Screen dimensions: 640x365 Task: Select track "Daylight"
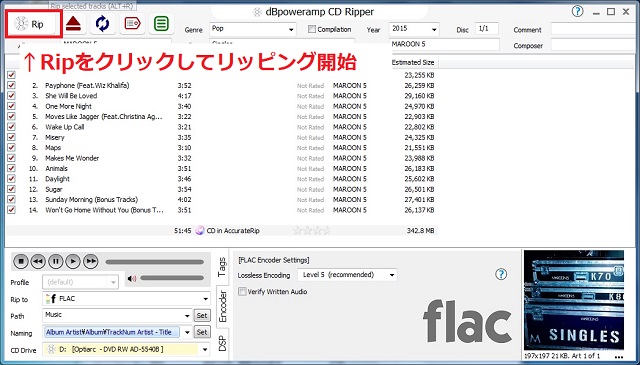pos(57,179)
